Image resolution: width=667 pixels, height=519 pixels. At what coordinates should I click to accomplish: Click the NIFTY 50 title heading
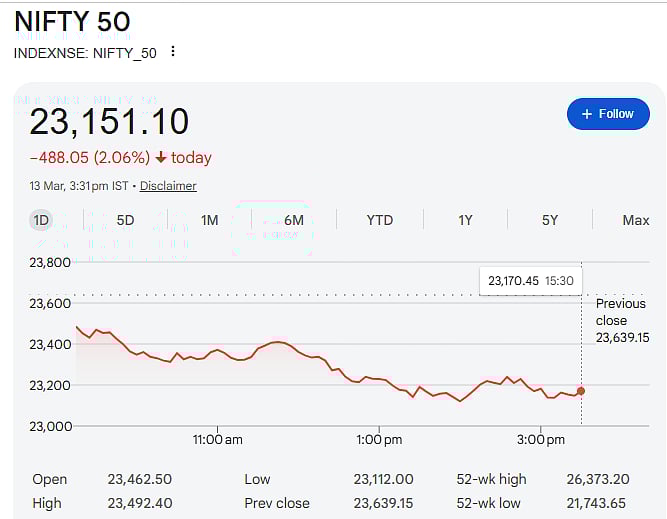[x=72, y=21]
